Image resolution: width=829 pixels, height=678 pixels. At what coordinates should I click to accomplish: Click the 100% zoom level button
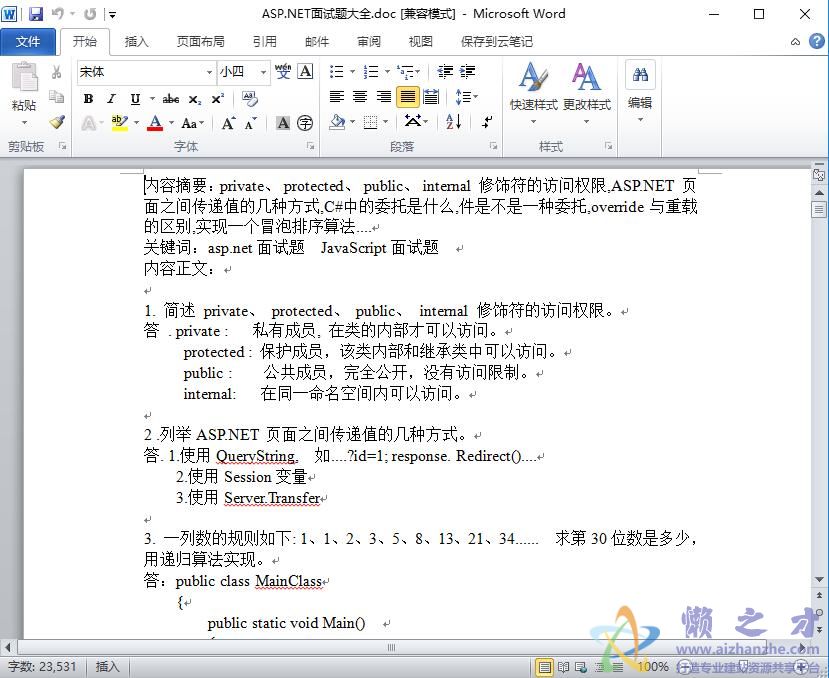[x=653, y=667]
